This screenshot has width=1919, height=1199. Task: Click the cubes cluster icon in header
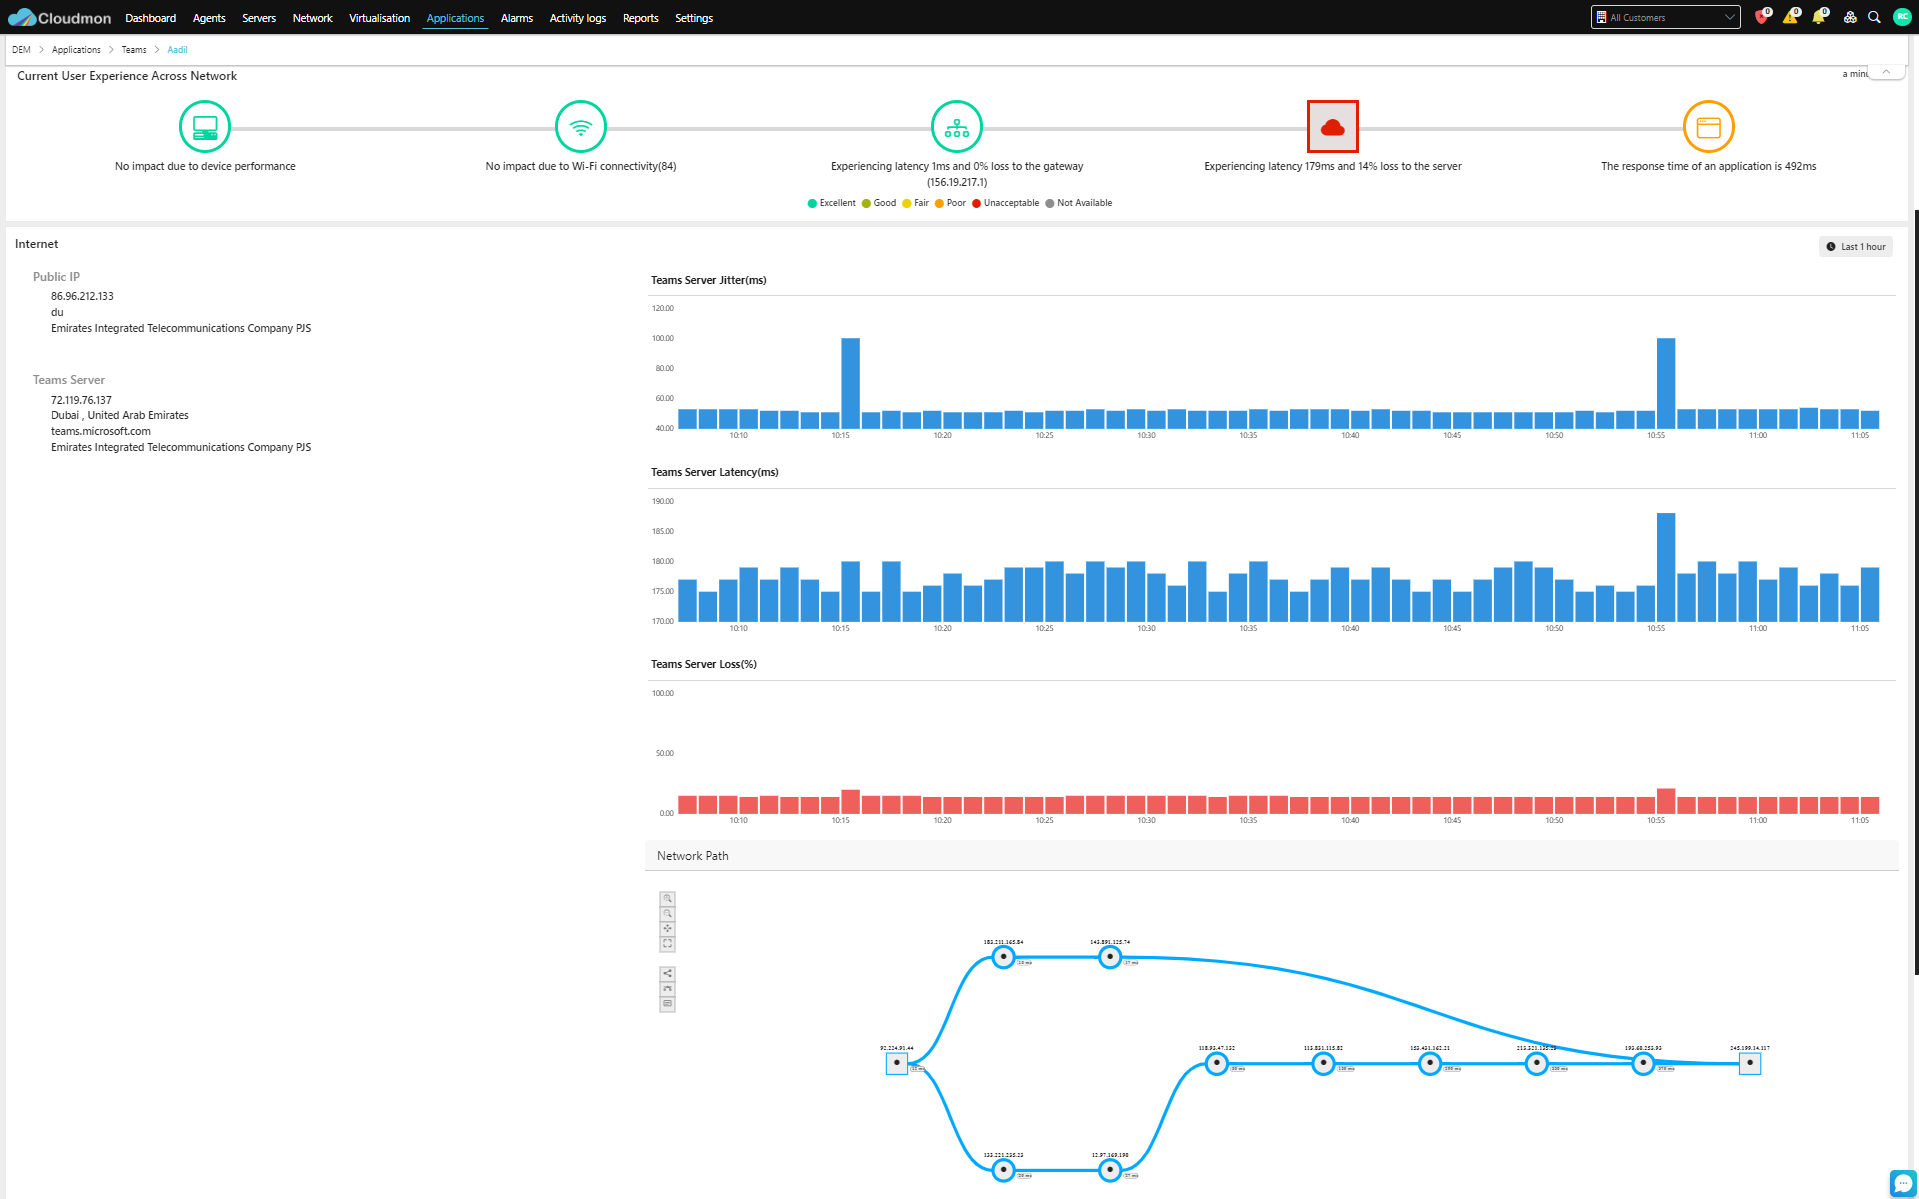(x=1850, y=17)
